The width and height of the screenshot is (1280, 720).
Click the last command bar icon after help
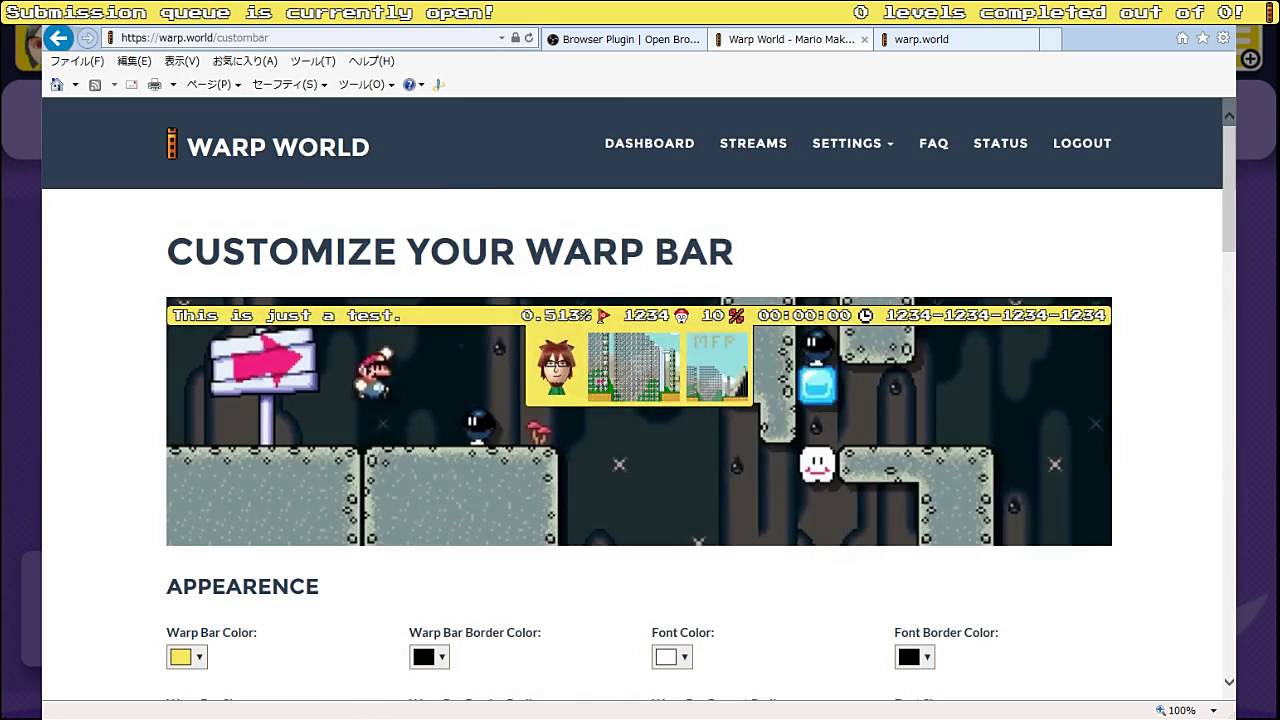(x=438, y=85)
